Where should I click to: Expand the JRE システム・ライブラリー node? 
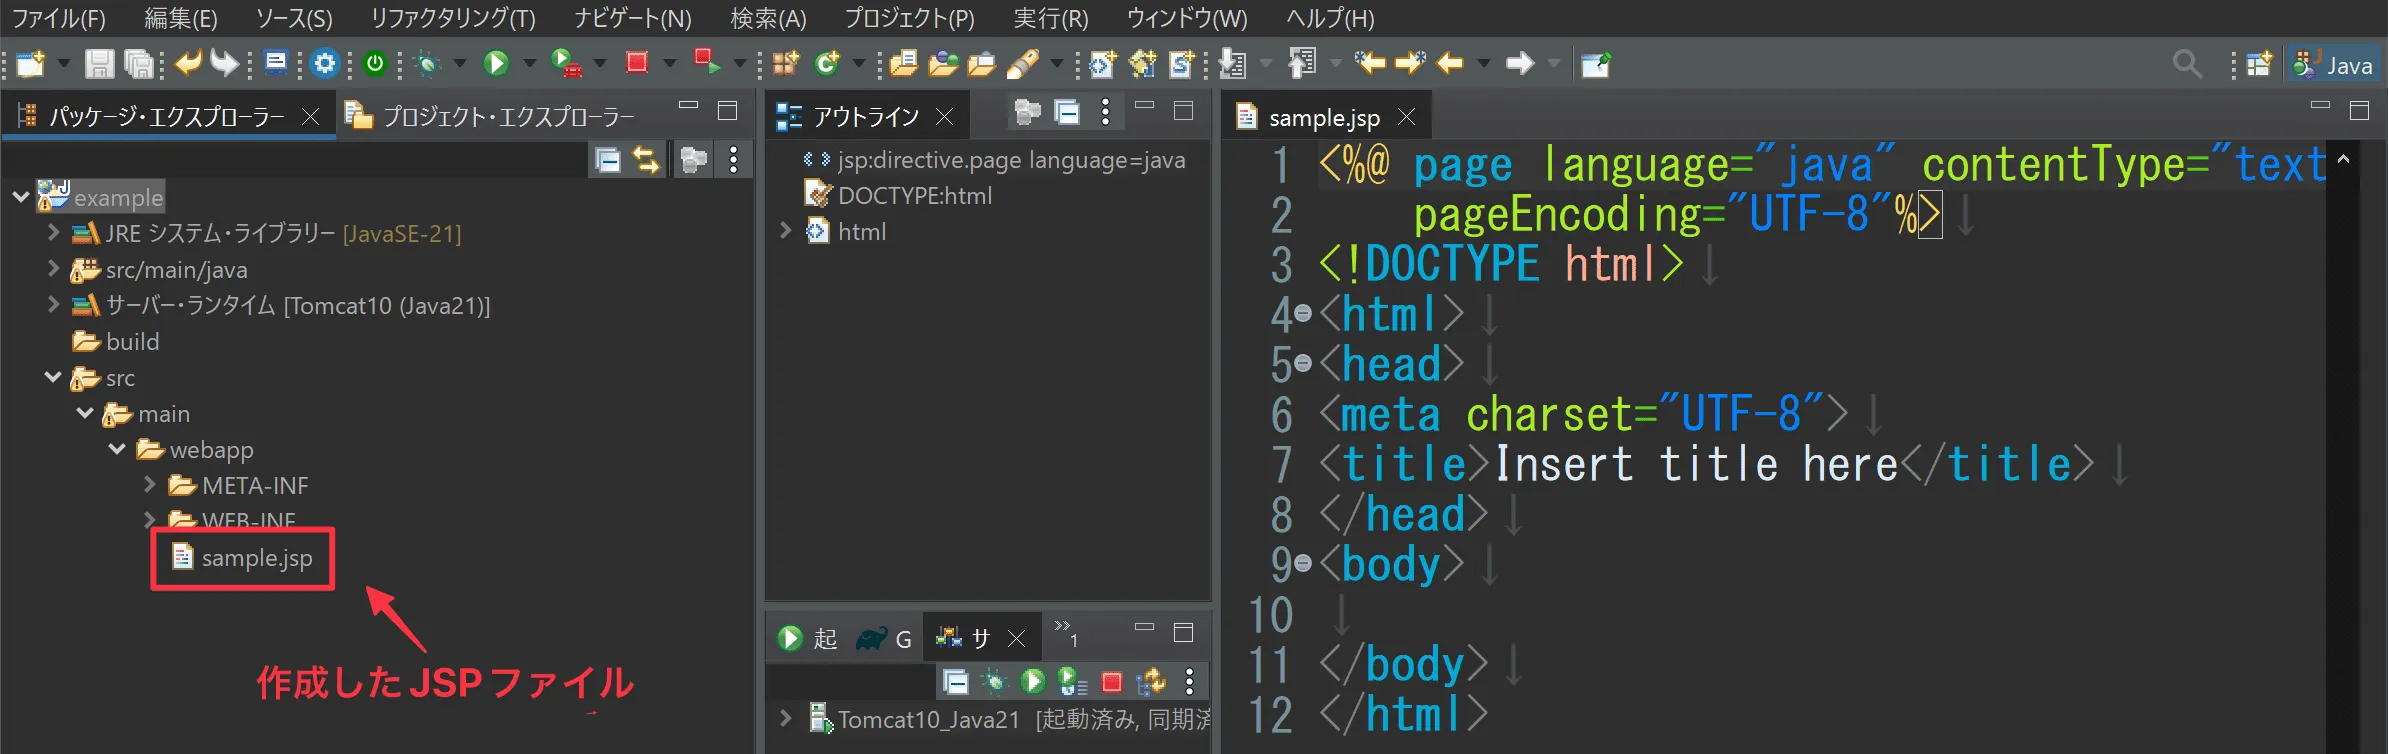53,233
